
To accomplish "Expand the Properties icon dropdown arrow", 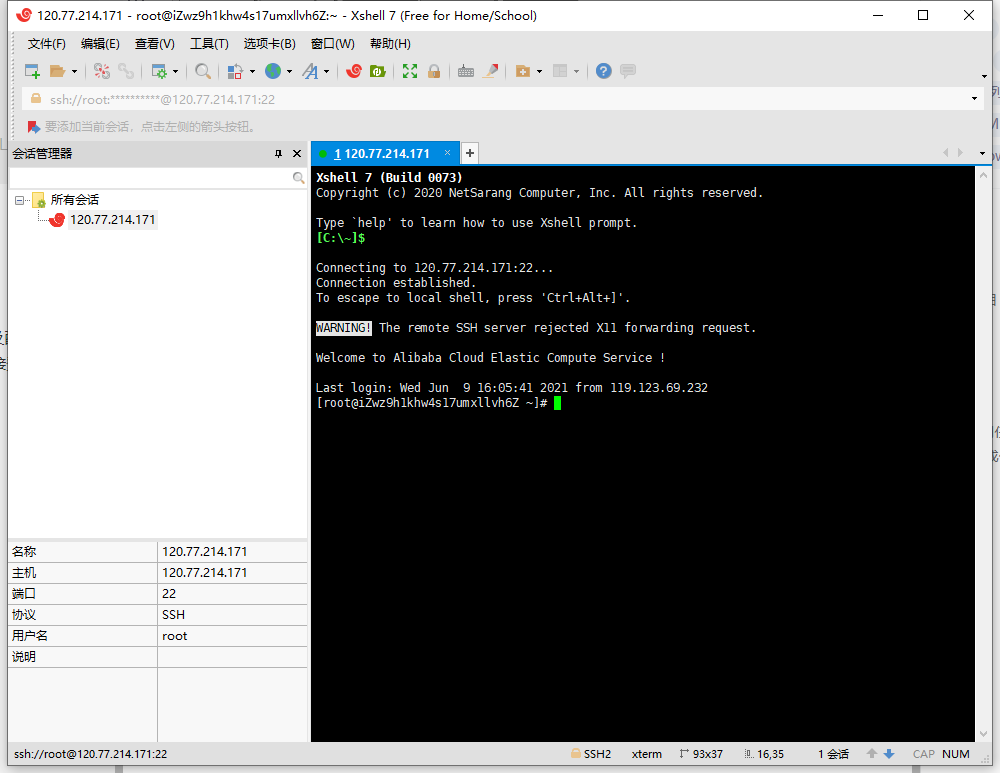I will point(175,71).
